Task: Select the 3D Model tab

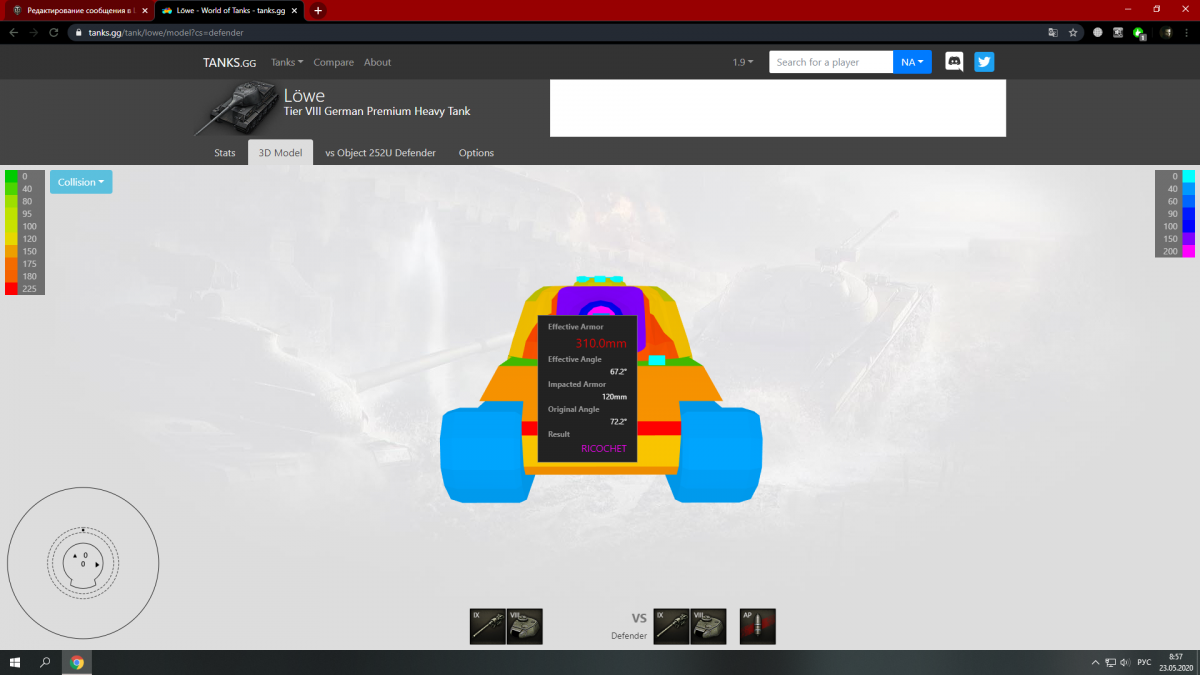Action: point(280,153)
